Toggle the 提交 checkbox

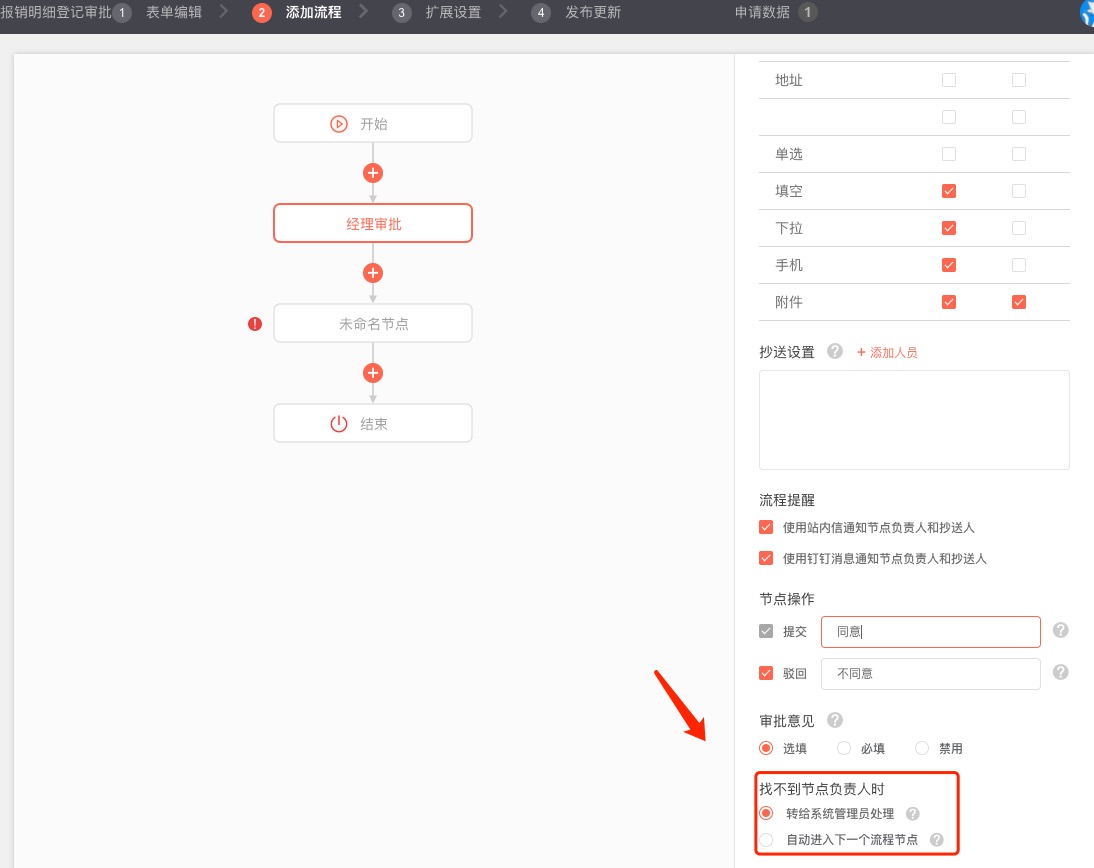point(766,631)
